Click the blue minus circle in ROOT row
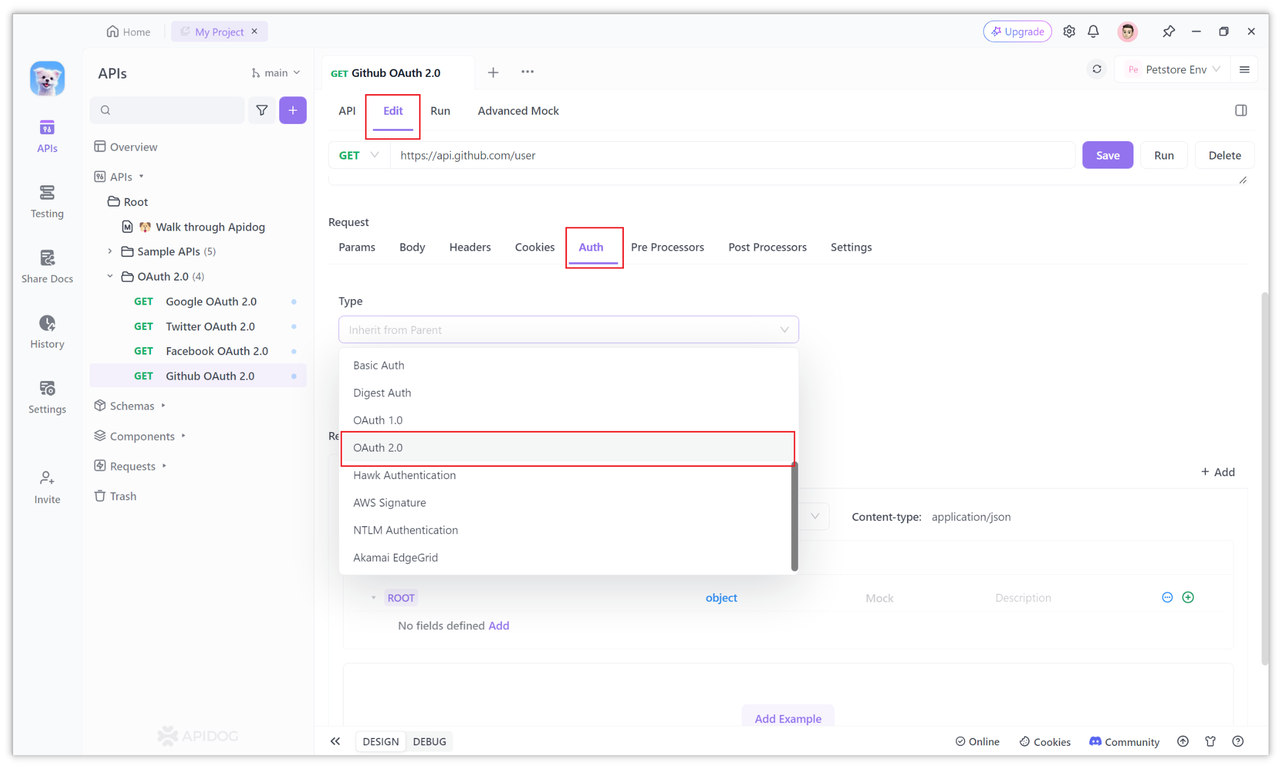Image resolution: width=1280 pixels, height=766 pixels. 1167,597
